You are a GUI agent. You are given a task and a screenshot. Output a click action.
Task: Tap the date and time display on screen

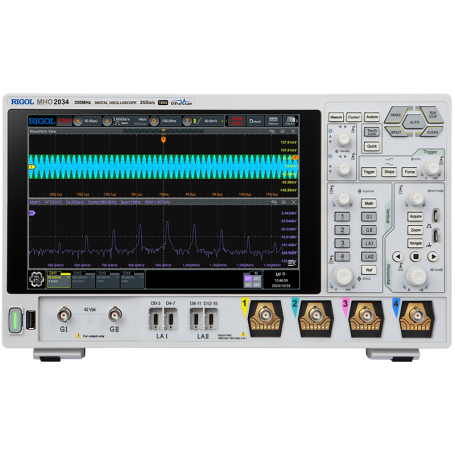click(281, 283)
